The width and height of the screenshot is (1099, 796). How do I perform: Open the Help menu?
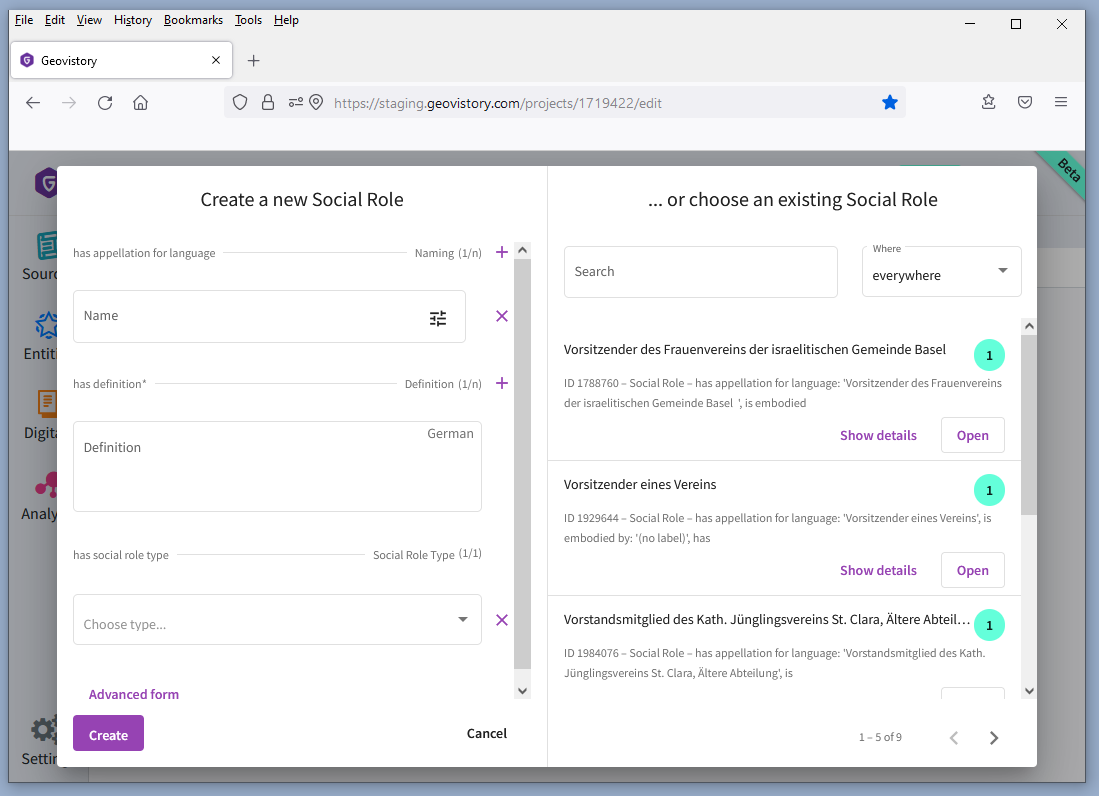pos(286,20)
